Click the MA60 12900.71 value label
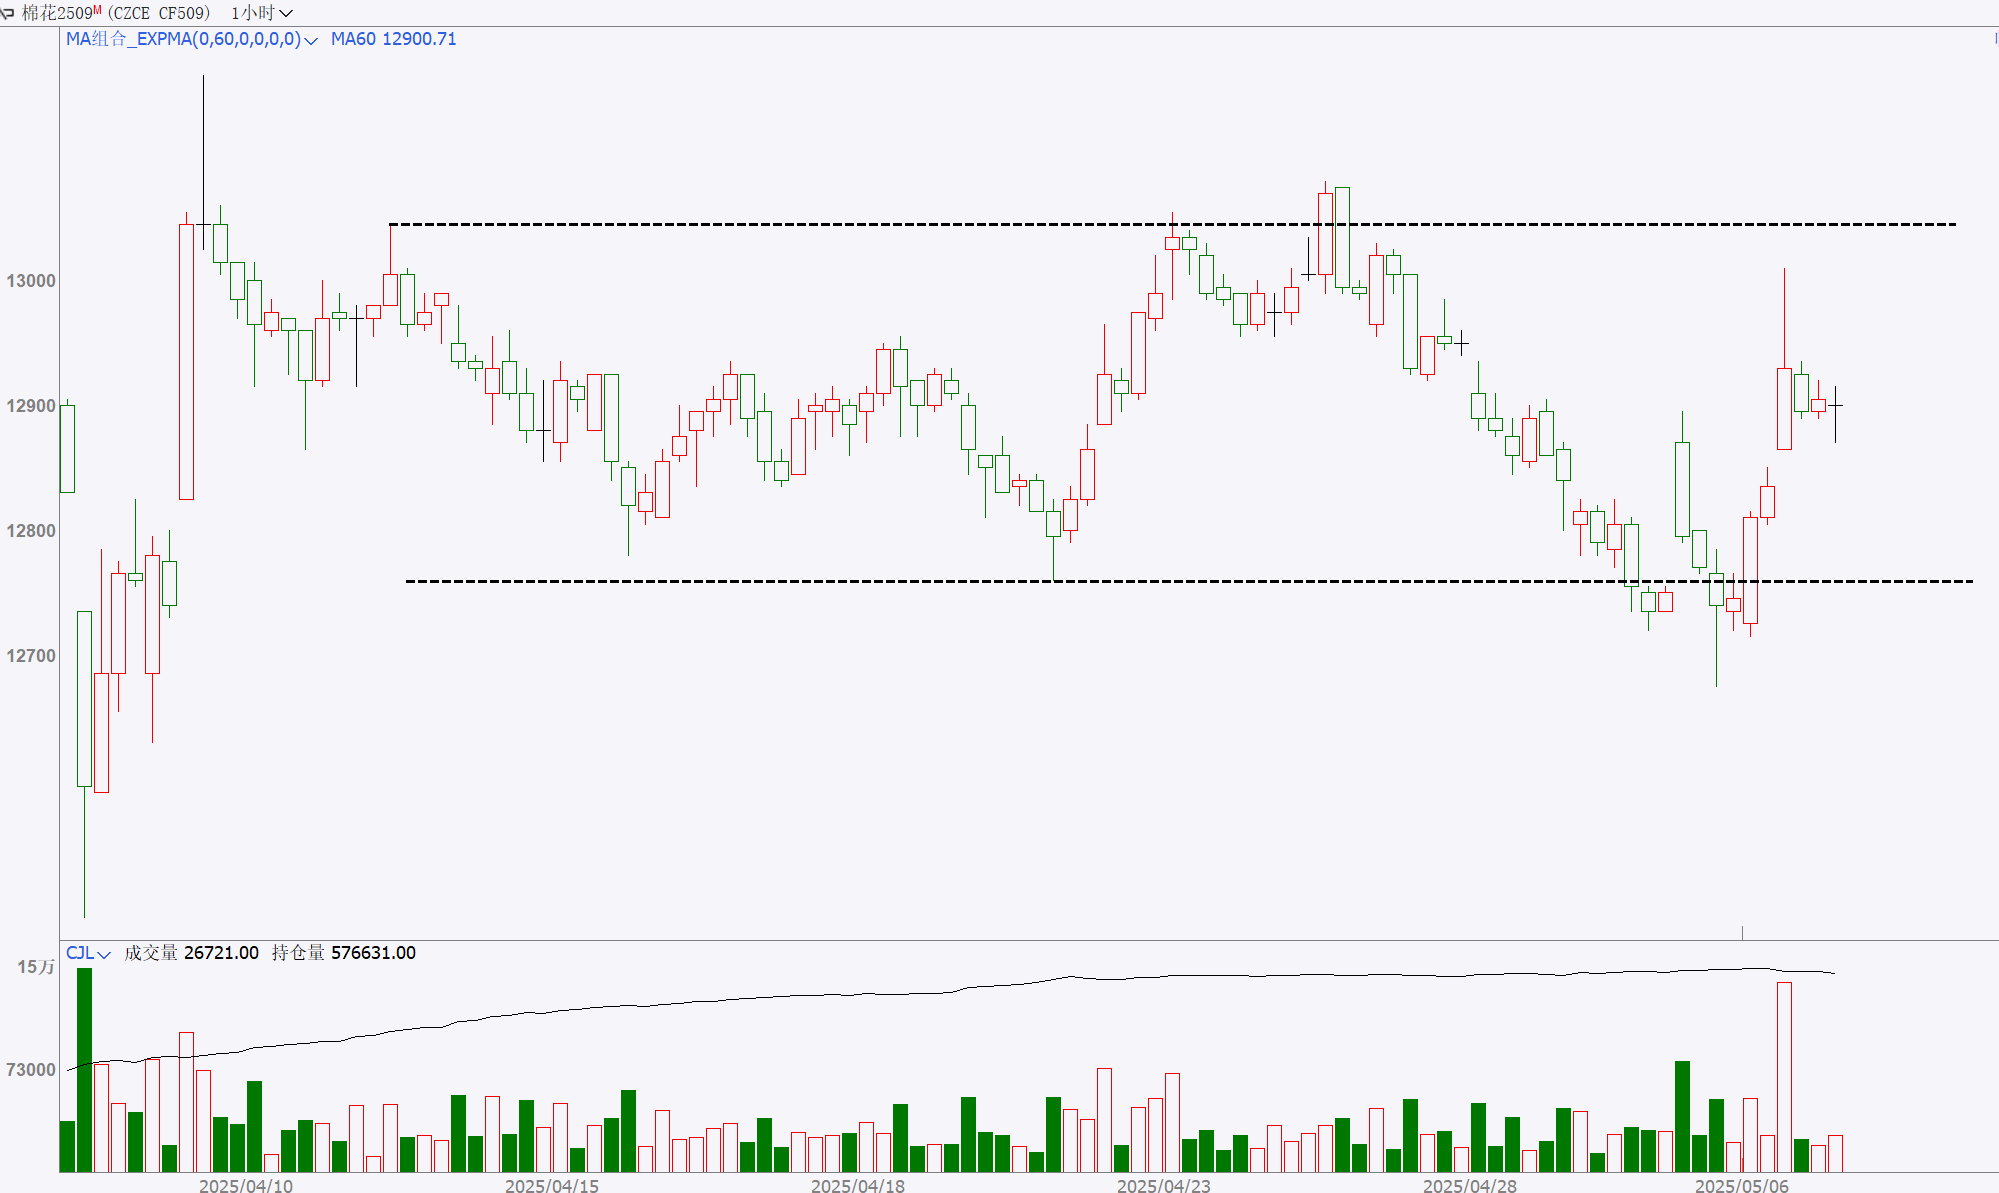 393,39
